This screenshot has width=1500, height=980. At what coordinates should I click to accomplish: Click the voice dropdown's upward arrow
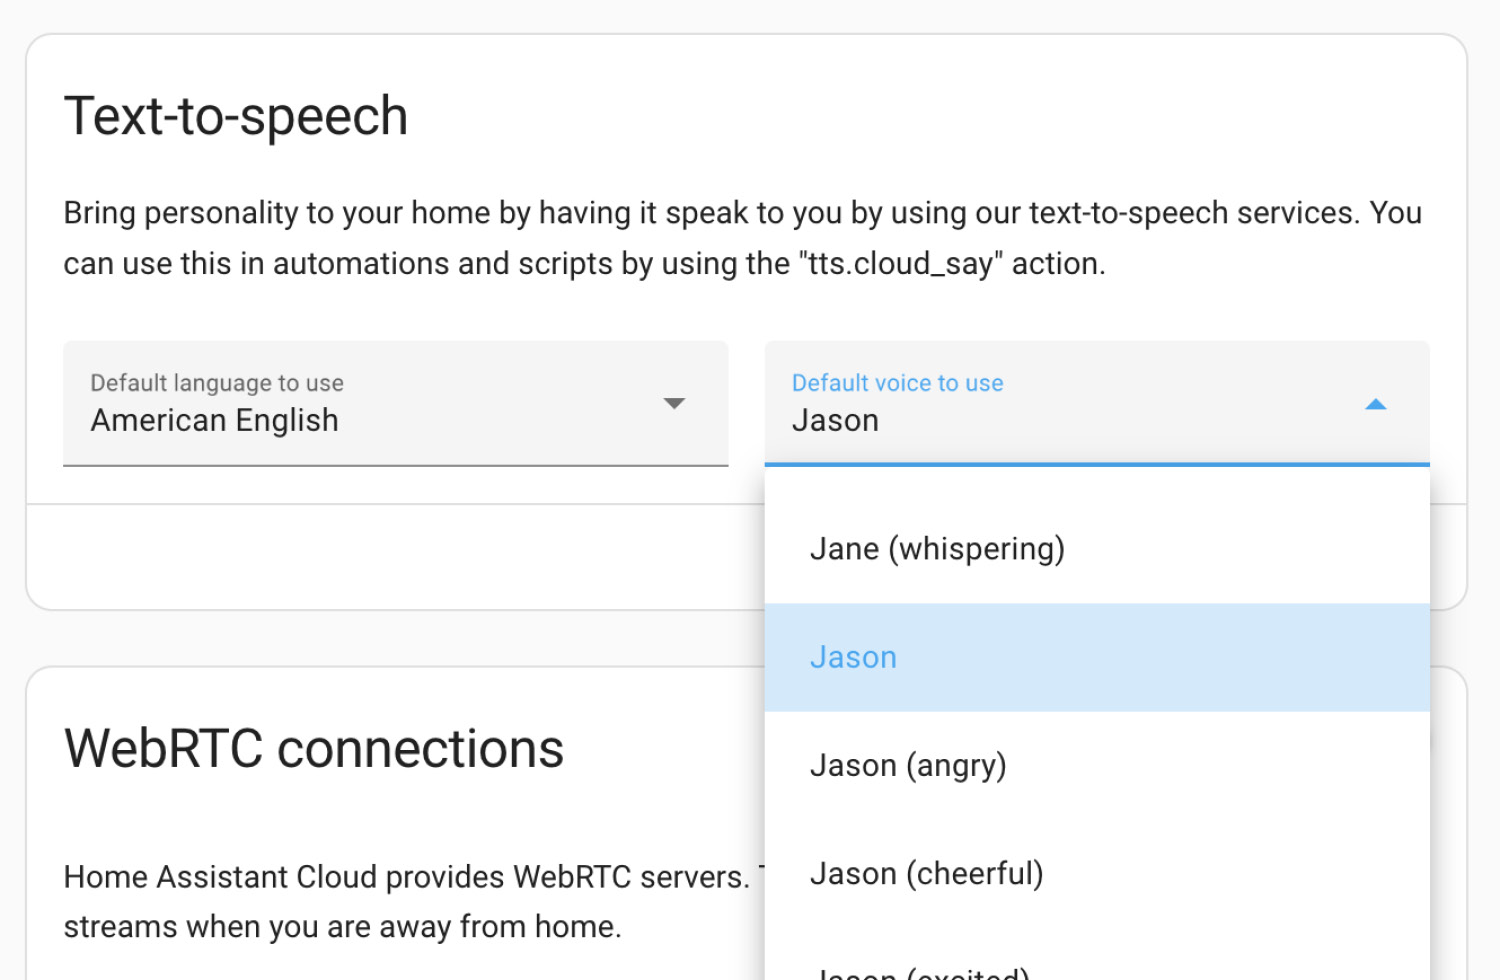1377,404
